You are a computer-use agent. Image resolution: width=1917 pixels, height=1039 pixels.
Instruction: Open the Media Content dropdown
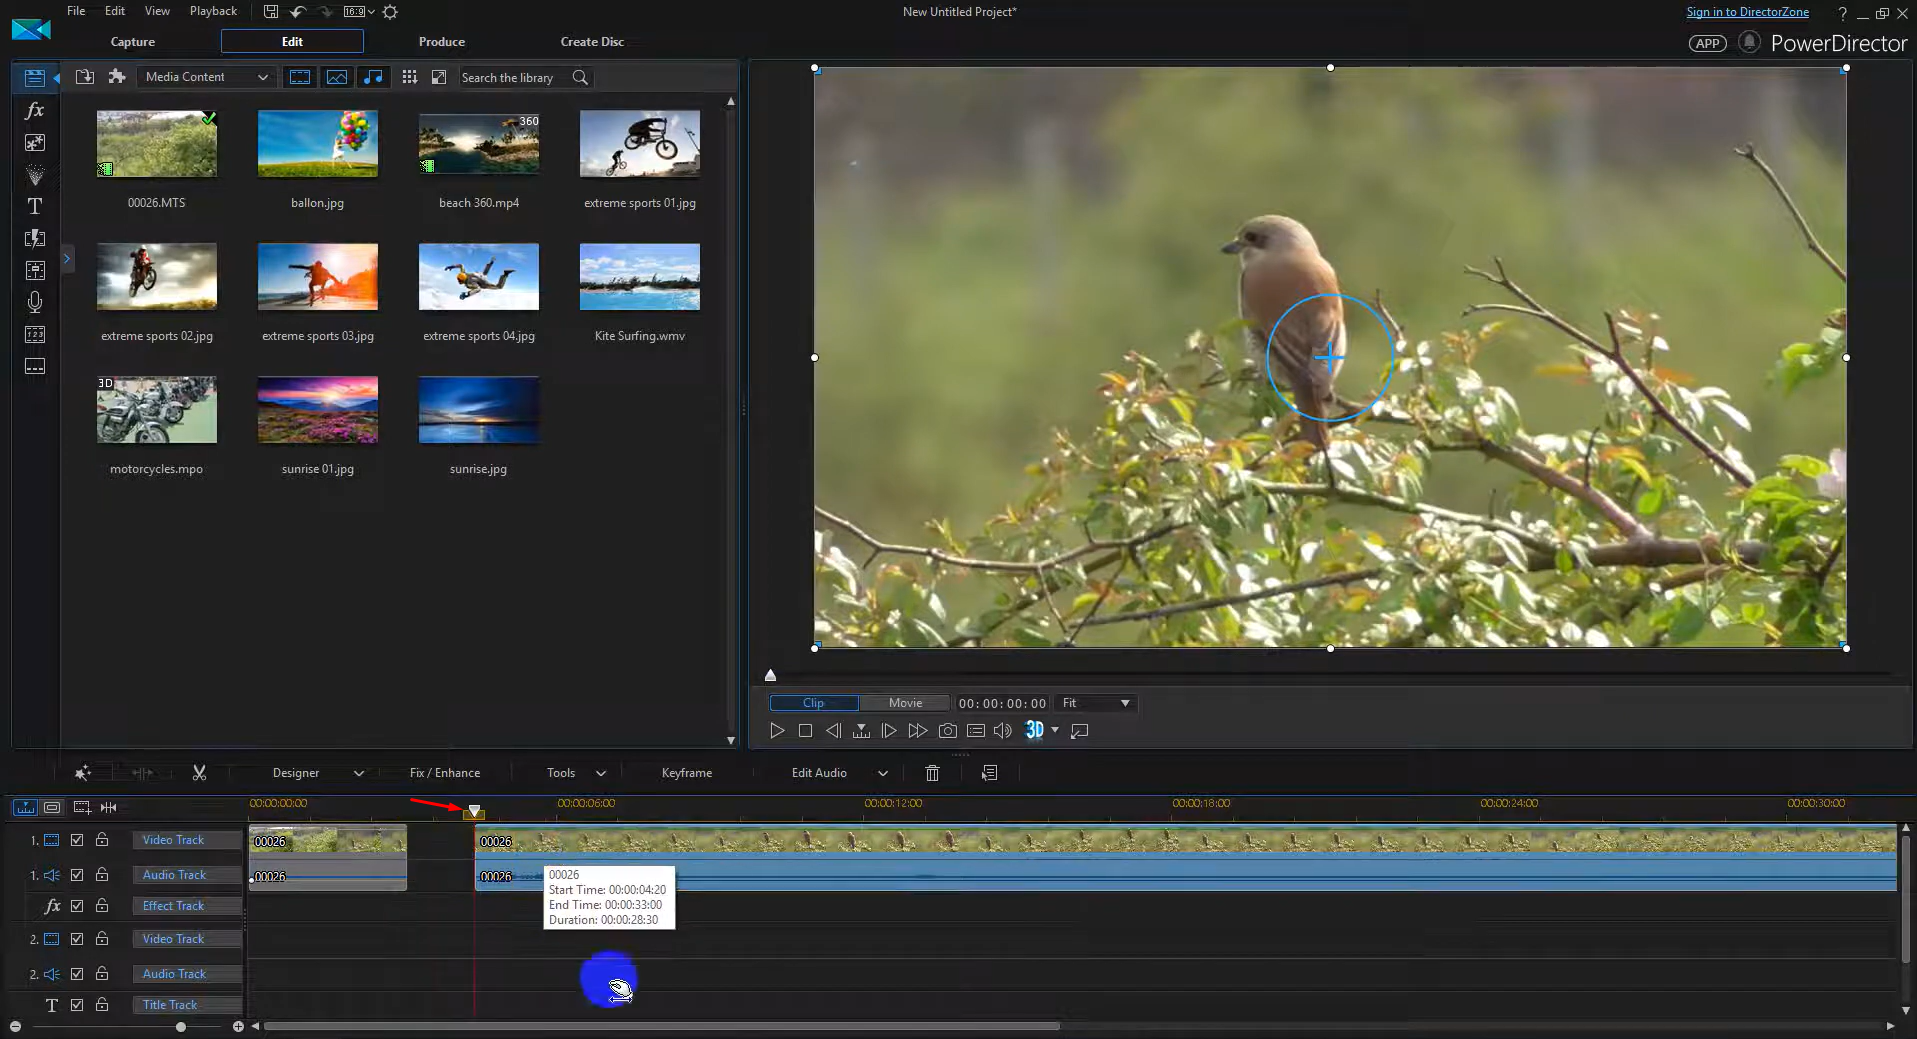click(205, 77)
